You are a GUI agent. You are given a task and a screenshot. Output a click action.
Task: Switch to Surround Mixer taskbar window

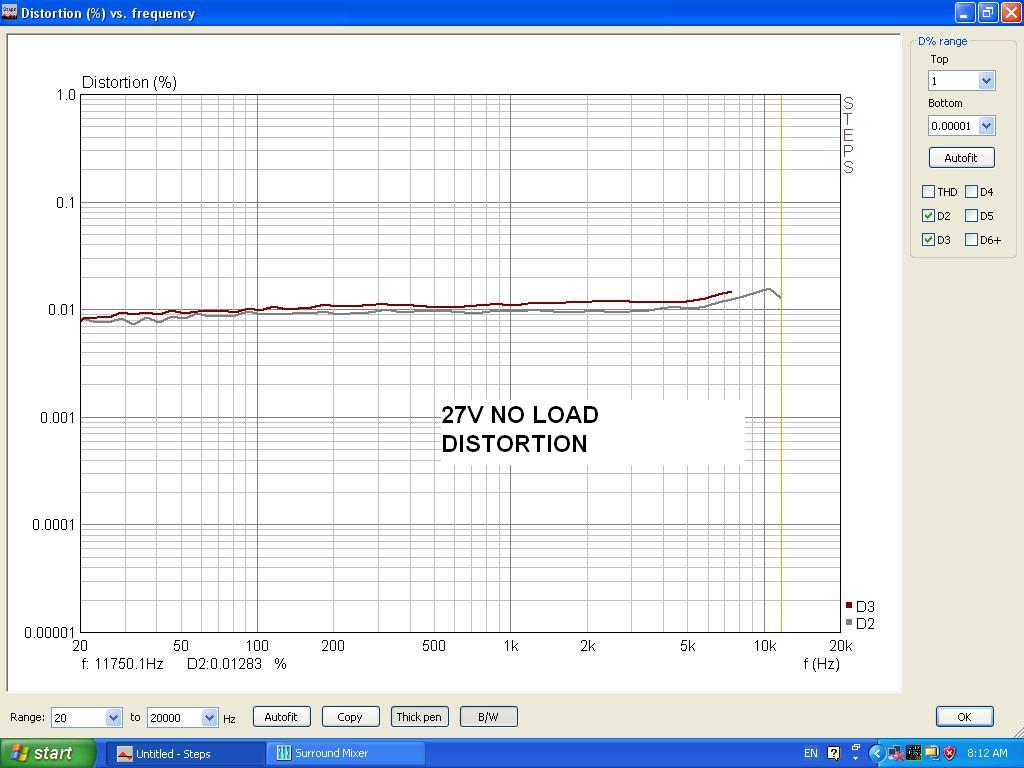point(345,754)
